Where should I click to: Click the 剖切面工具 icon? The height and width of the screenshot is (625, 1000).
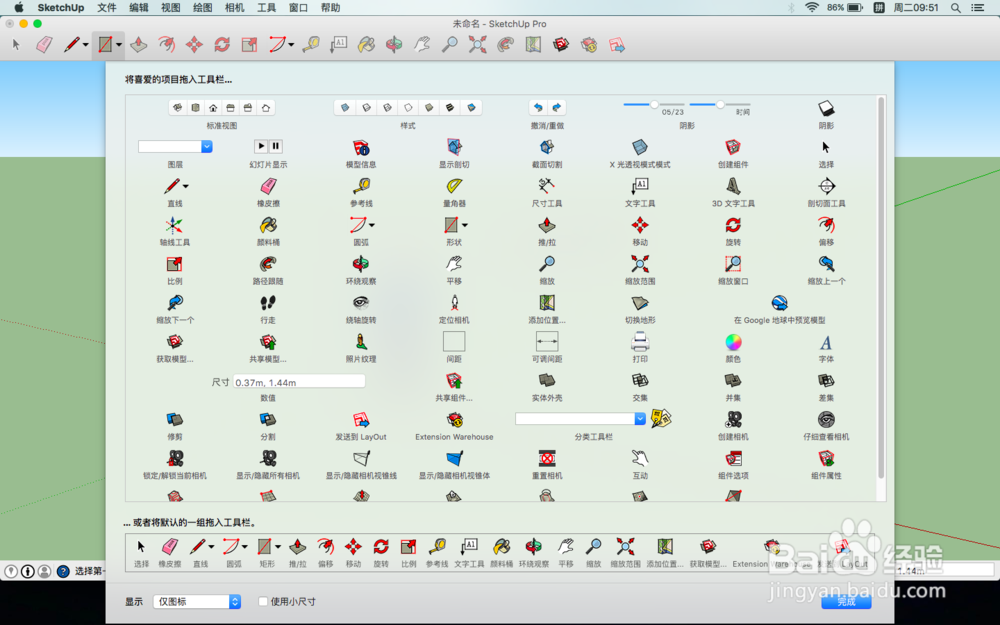[827, 186]
